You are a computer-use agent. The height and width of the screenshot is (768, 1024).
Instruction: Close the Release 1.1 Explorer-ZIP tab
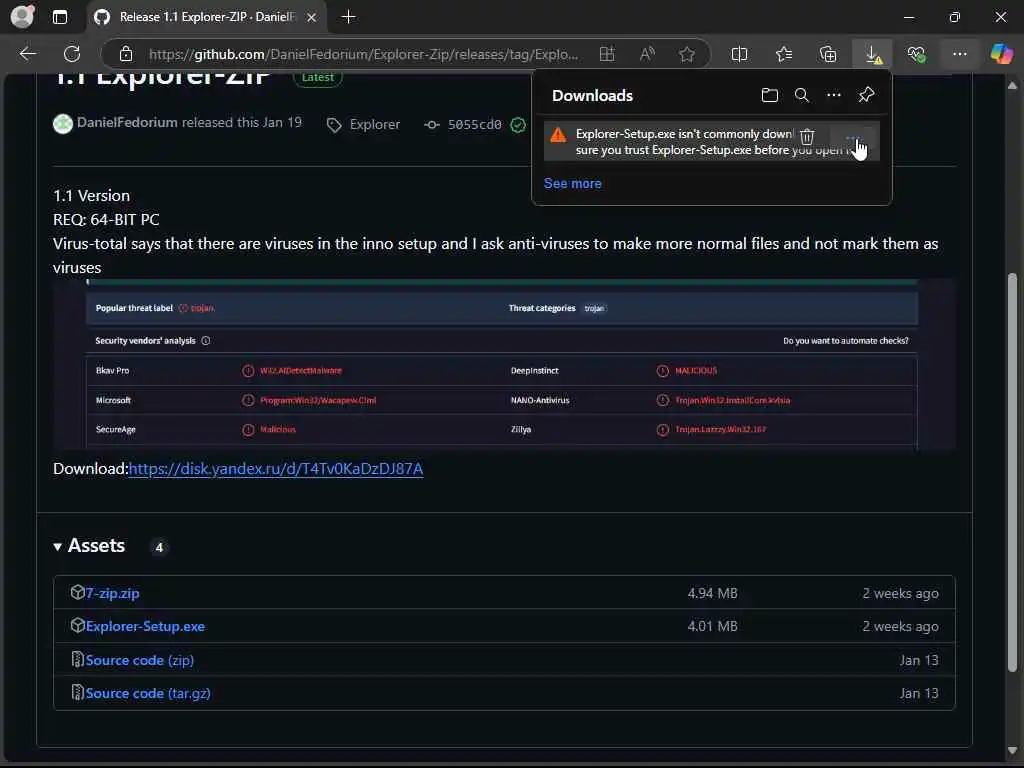pos(312,17)
